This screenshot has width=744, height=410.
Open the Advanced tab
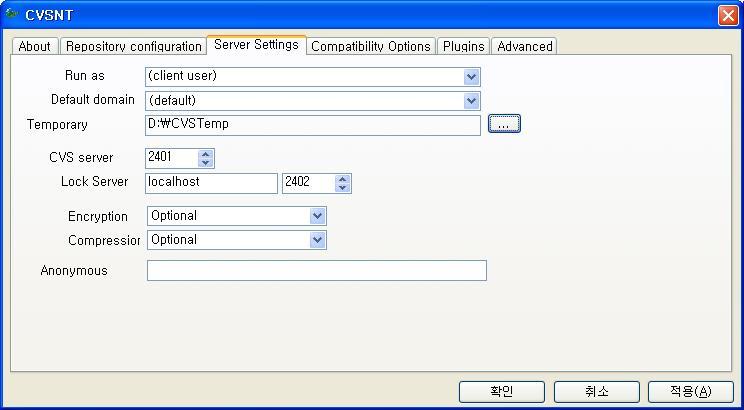pos(525,46)
